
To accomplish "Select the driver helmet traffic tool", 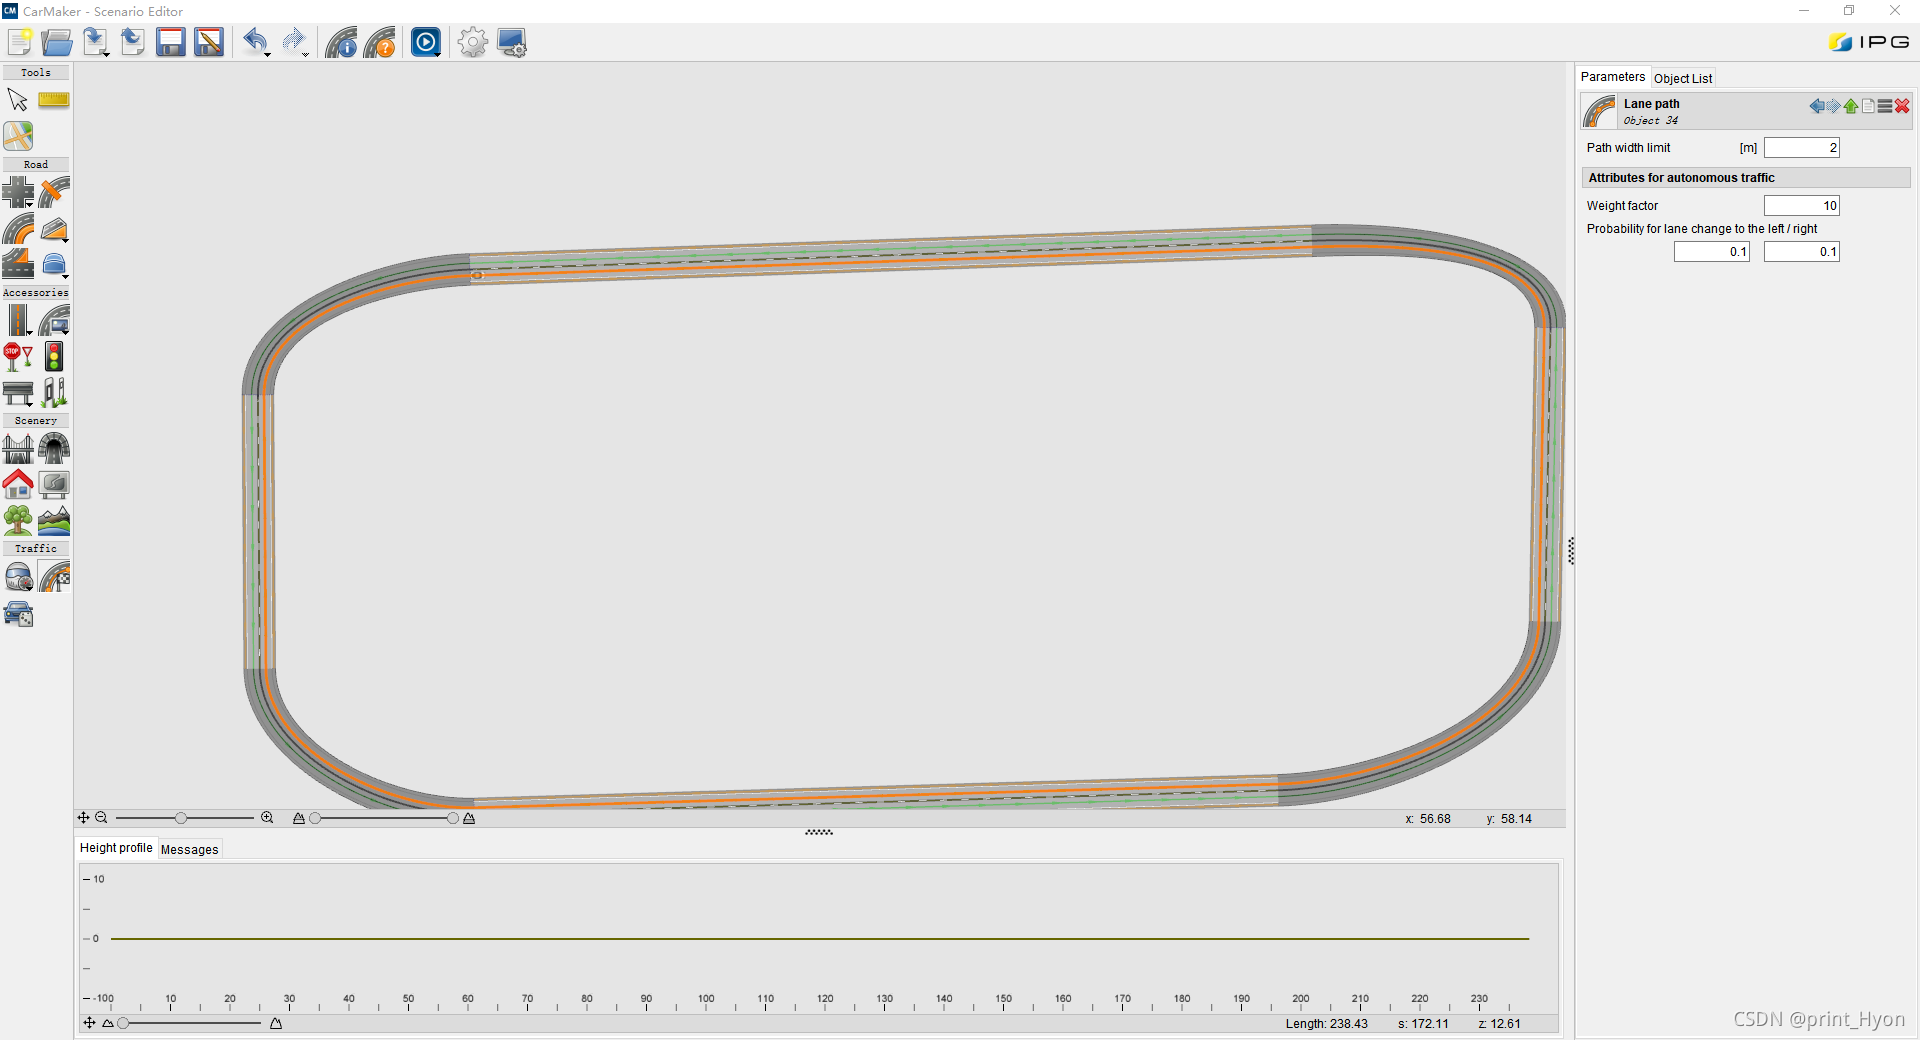I will tap(18, 576).
